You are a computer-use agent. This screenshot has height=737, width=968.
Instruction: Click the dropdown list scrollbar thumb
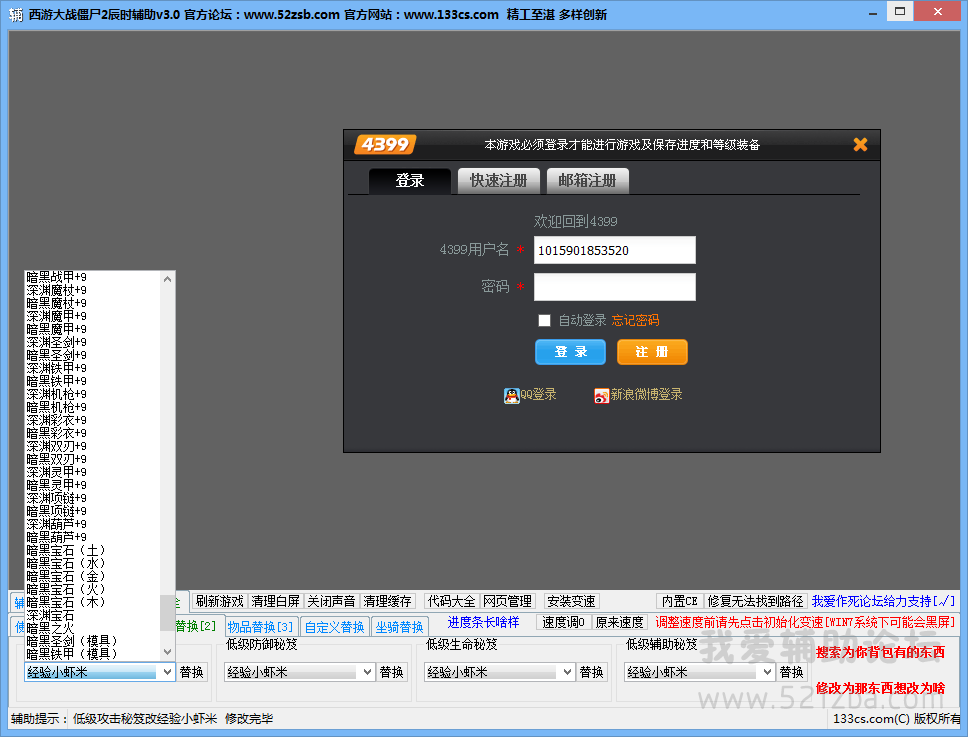click(x=167, y=613)
